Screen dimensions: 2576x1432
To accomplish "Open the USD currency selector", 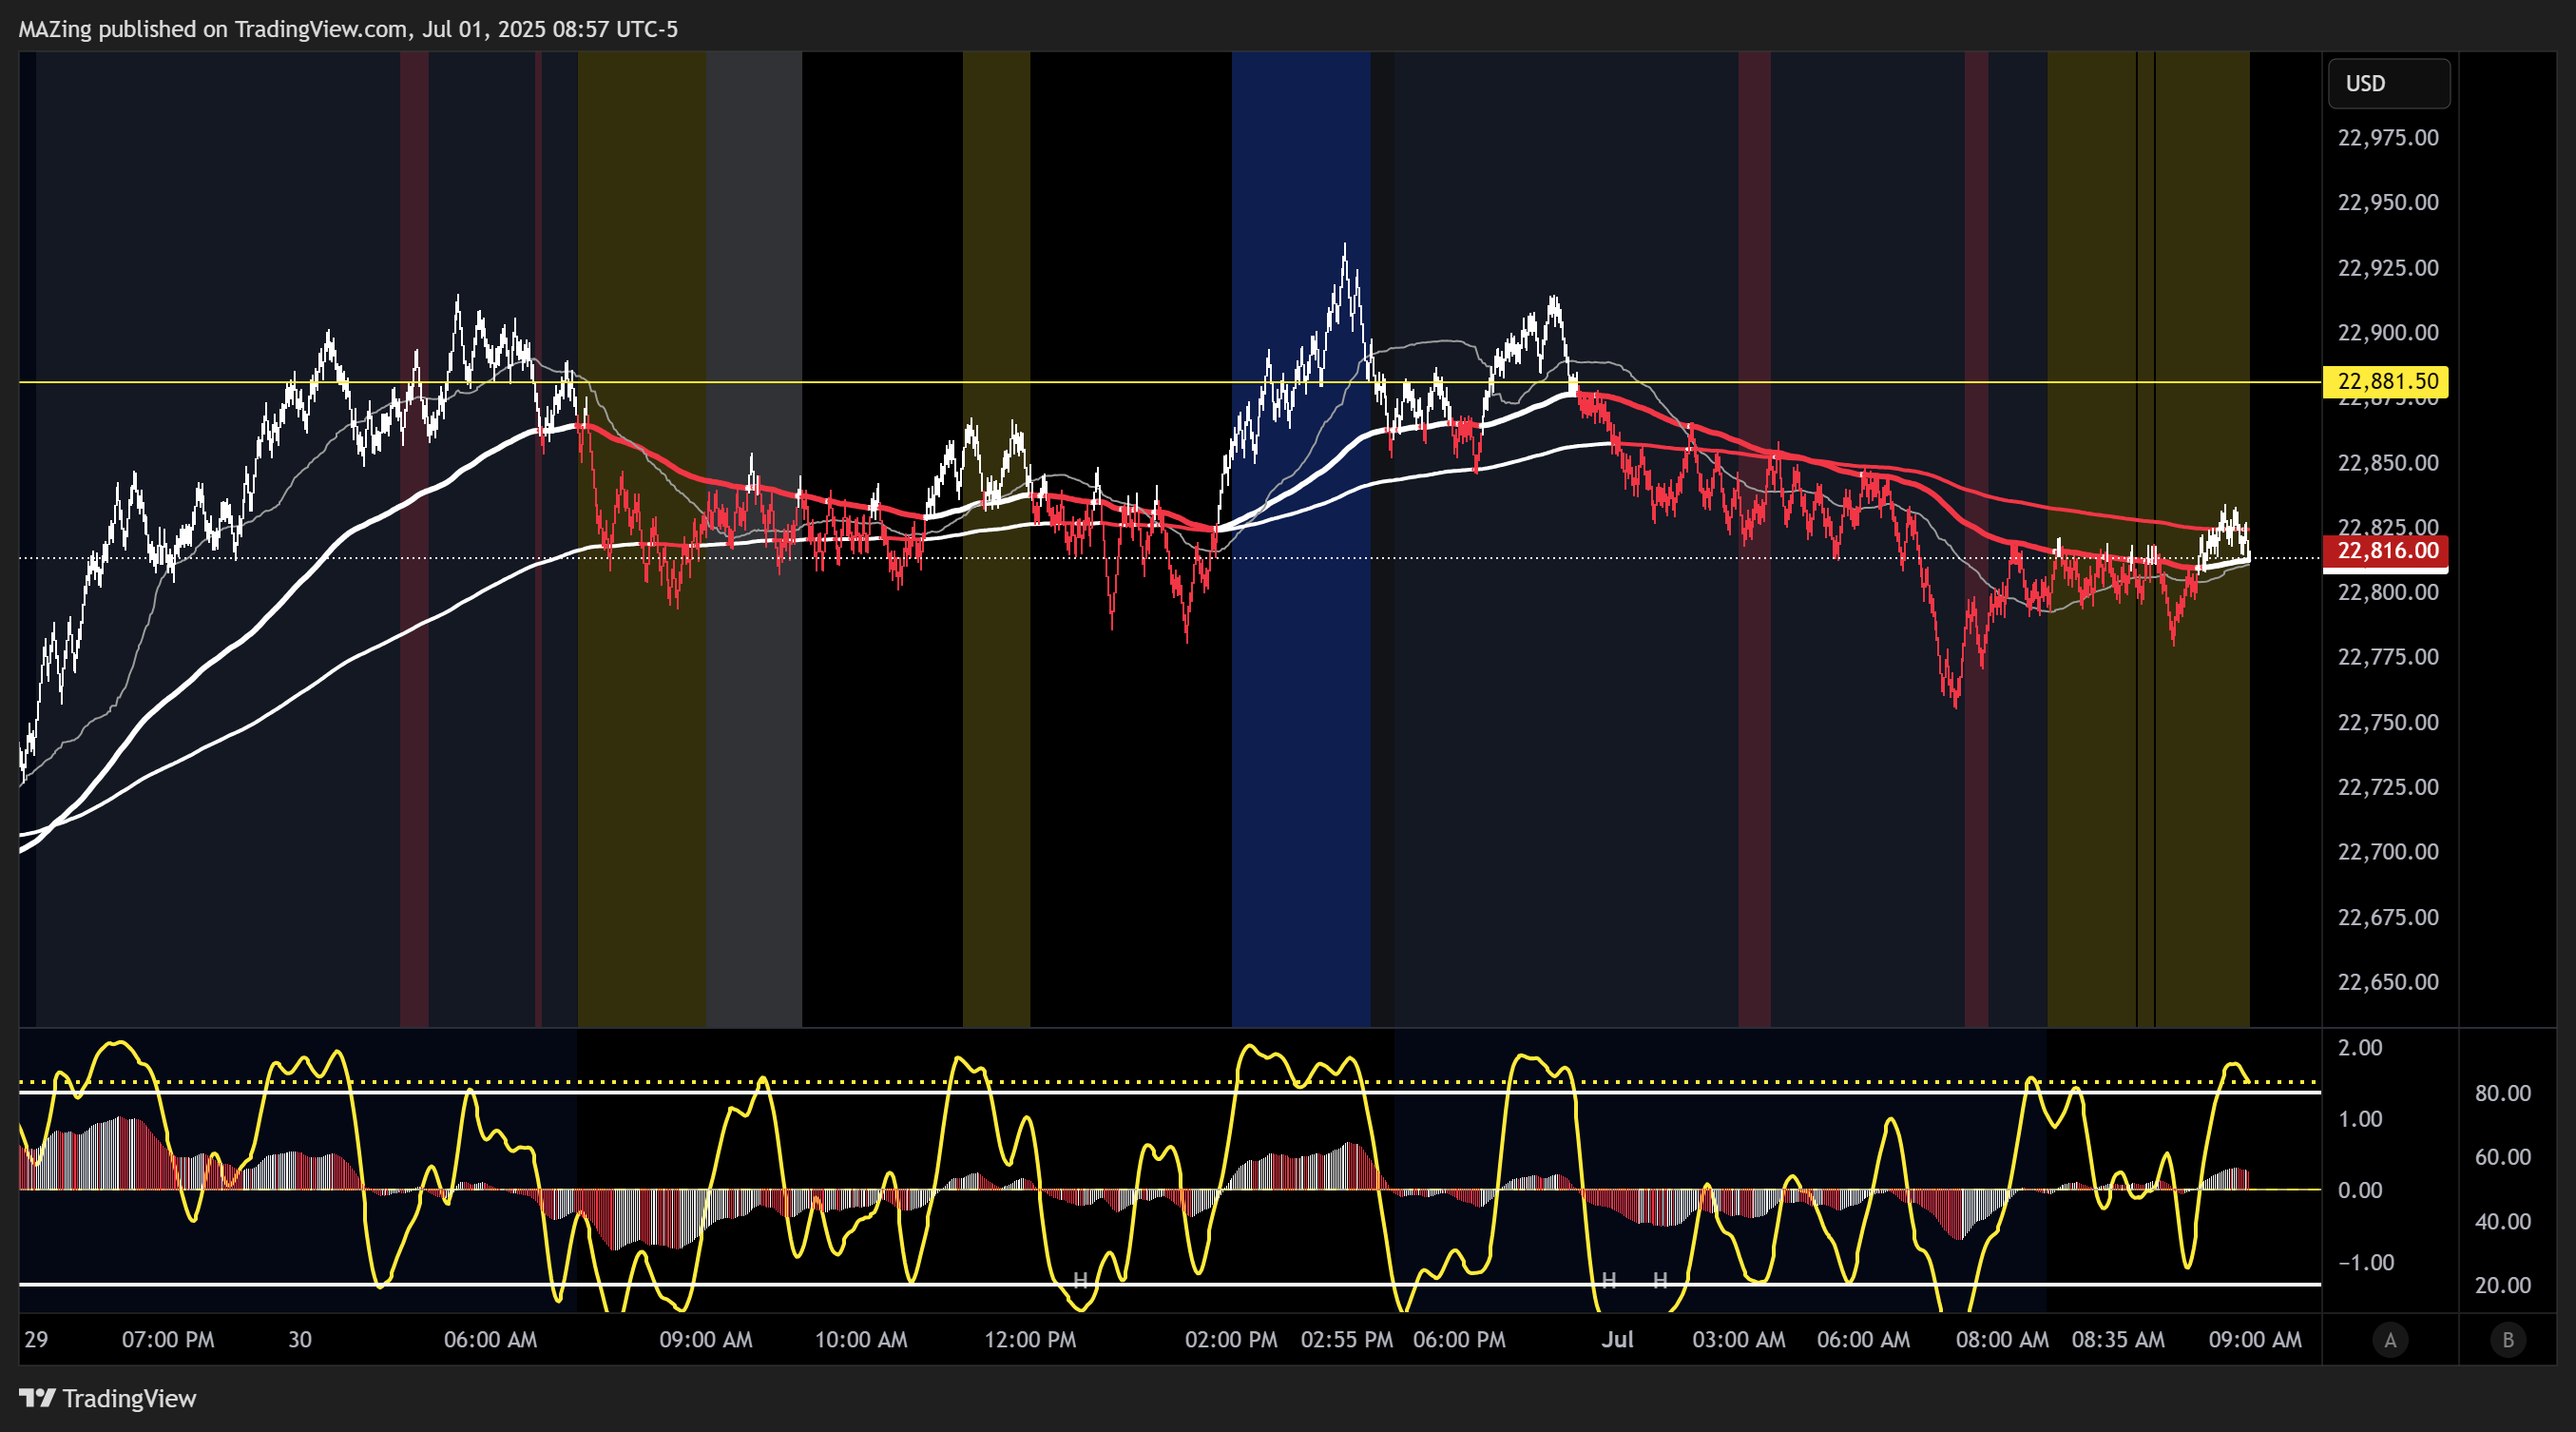I will 2389,84.
